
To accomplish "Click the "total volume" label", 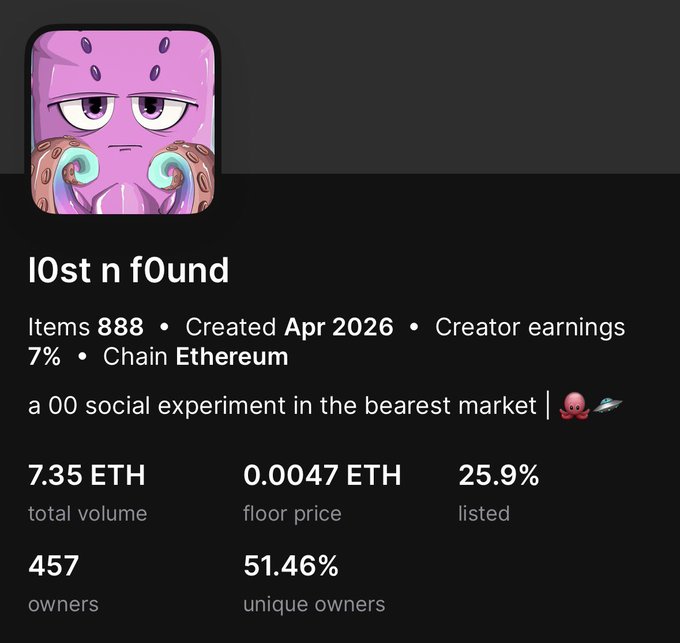I will click(x=87, y=514).
